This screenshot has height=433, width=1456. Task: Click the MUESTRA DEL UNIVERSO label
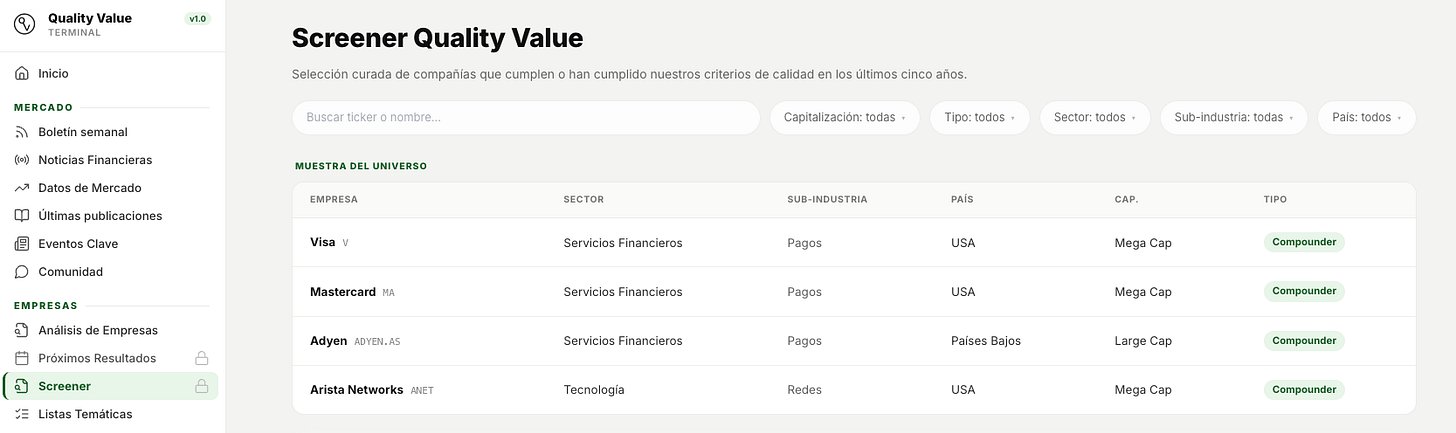(361, 166)
